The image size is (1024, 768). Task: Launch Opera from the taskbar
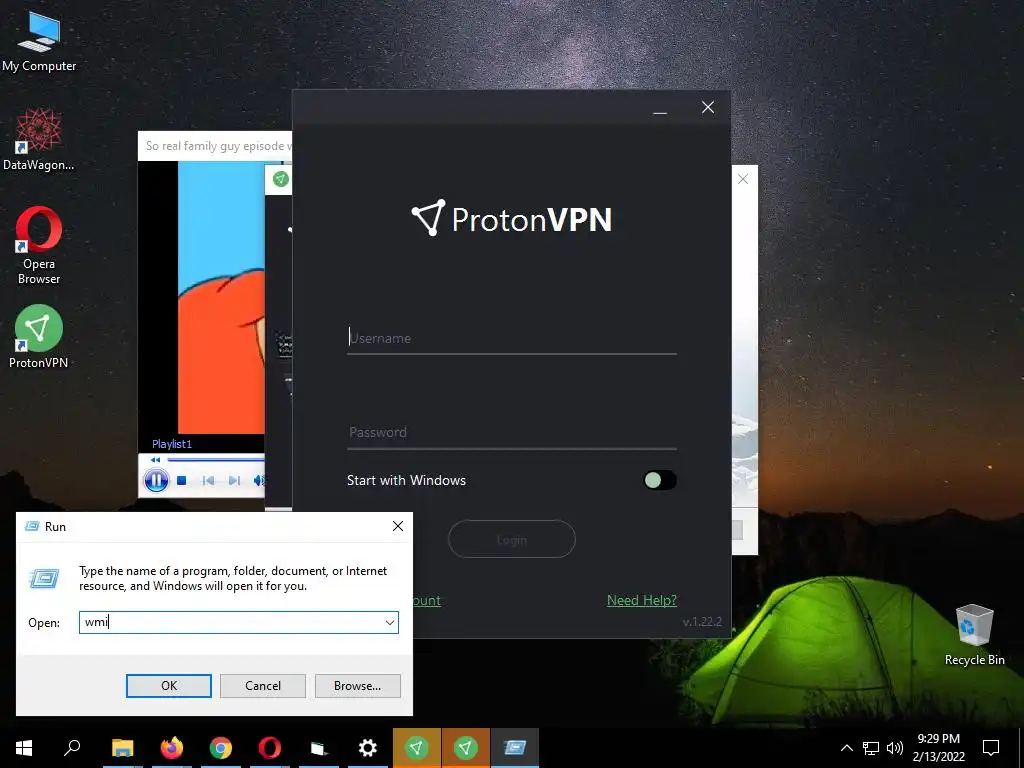270,748
